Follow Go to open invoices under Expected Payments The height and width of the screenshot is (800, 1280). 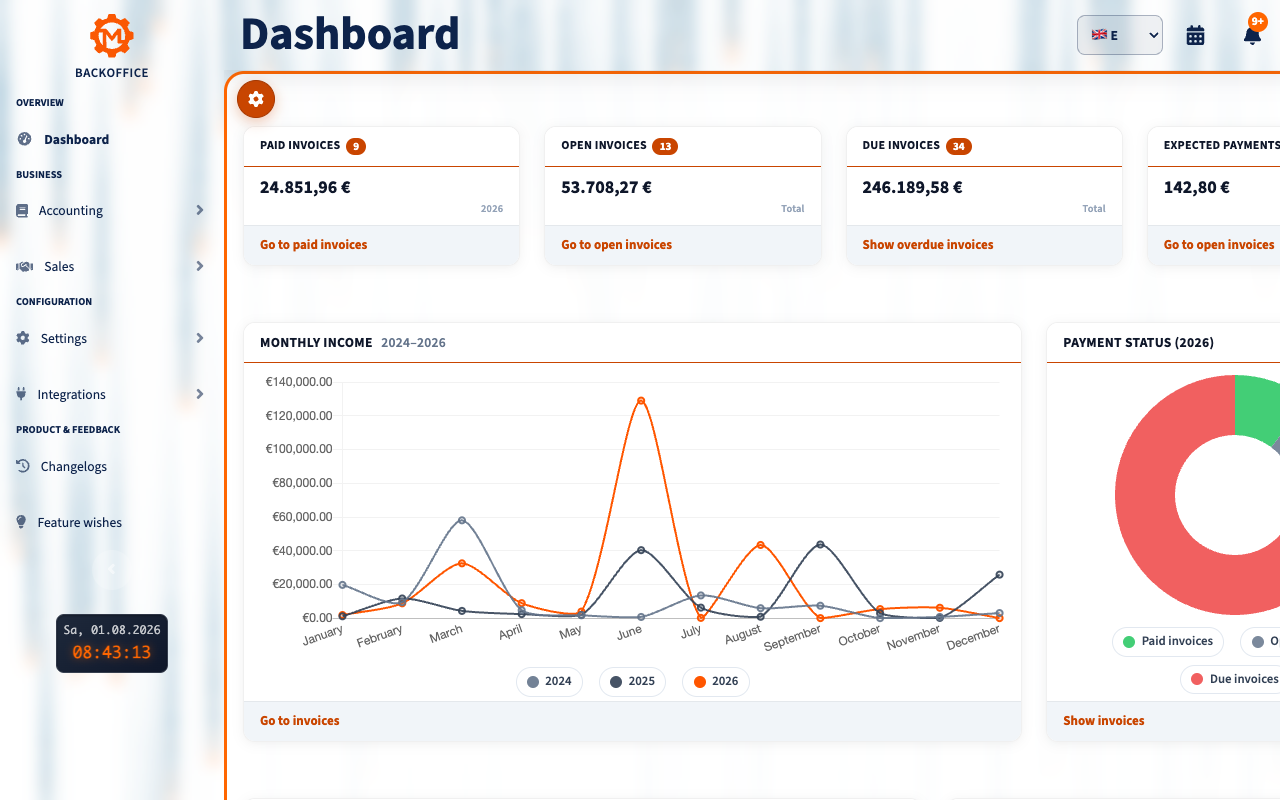click(x=1219, y=245)
